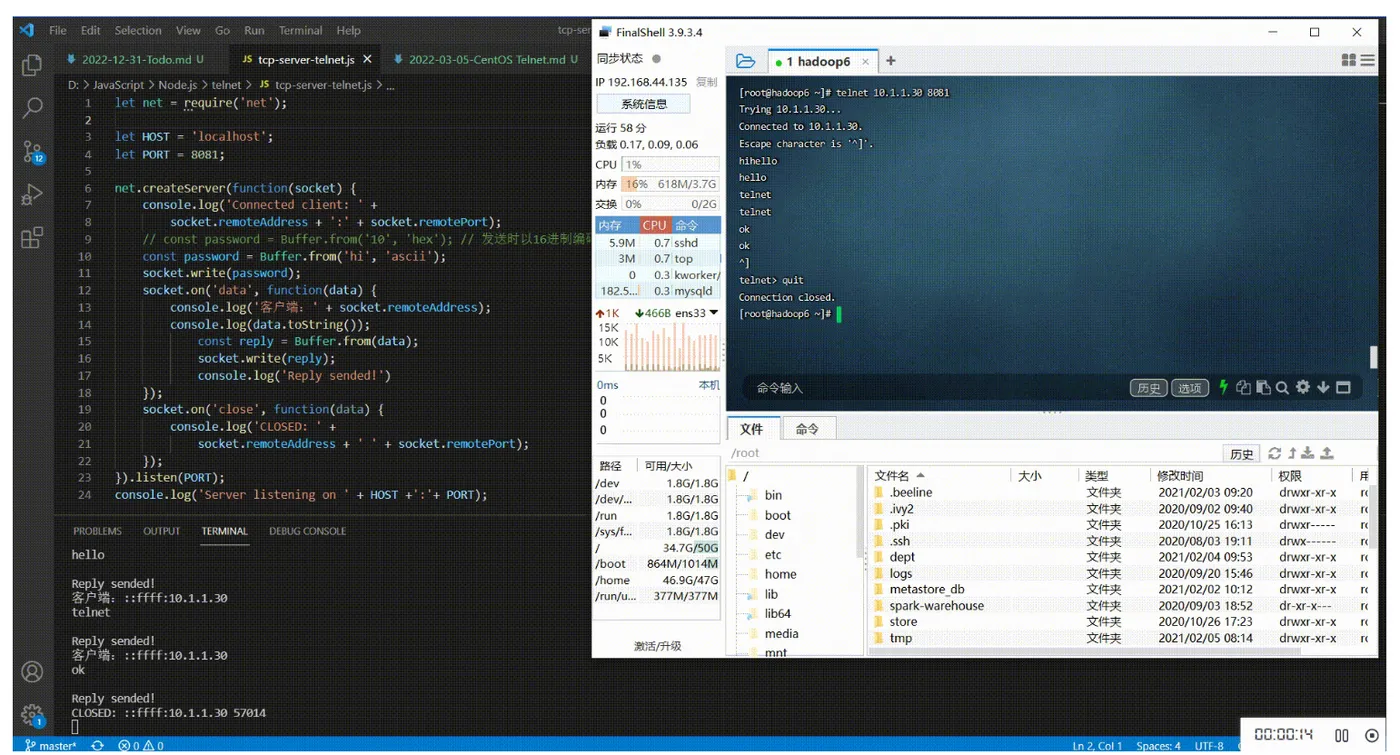Click 激活/升级 link at bottom

coord(657,646)
